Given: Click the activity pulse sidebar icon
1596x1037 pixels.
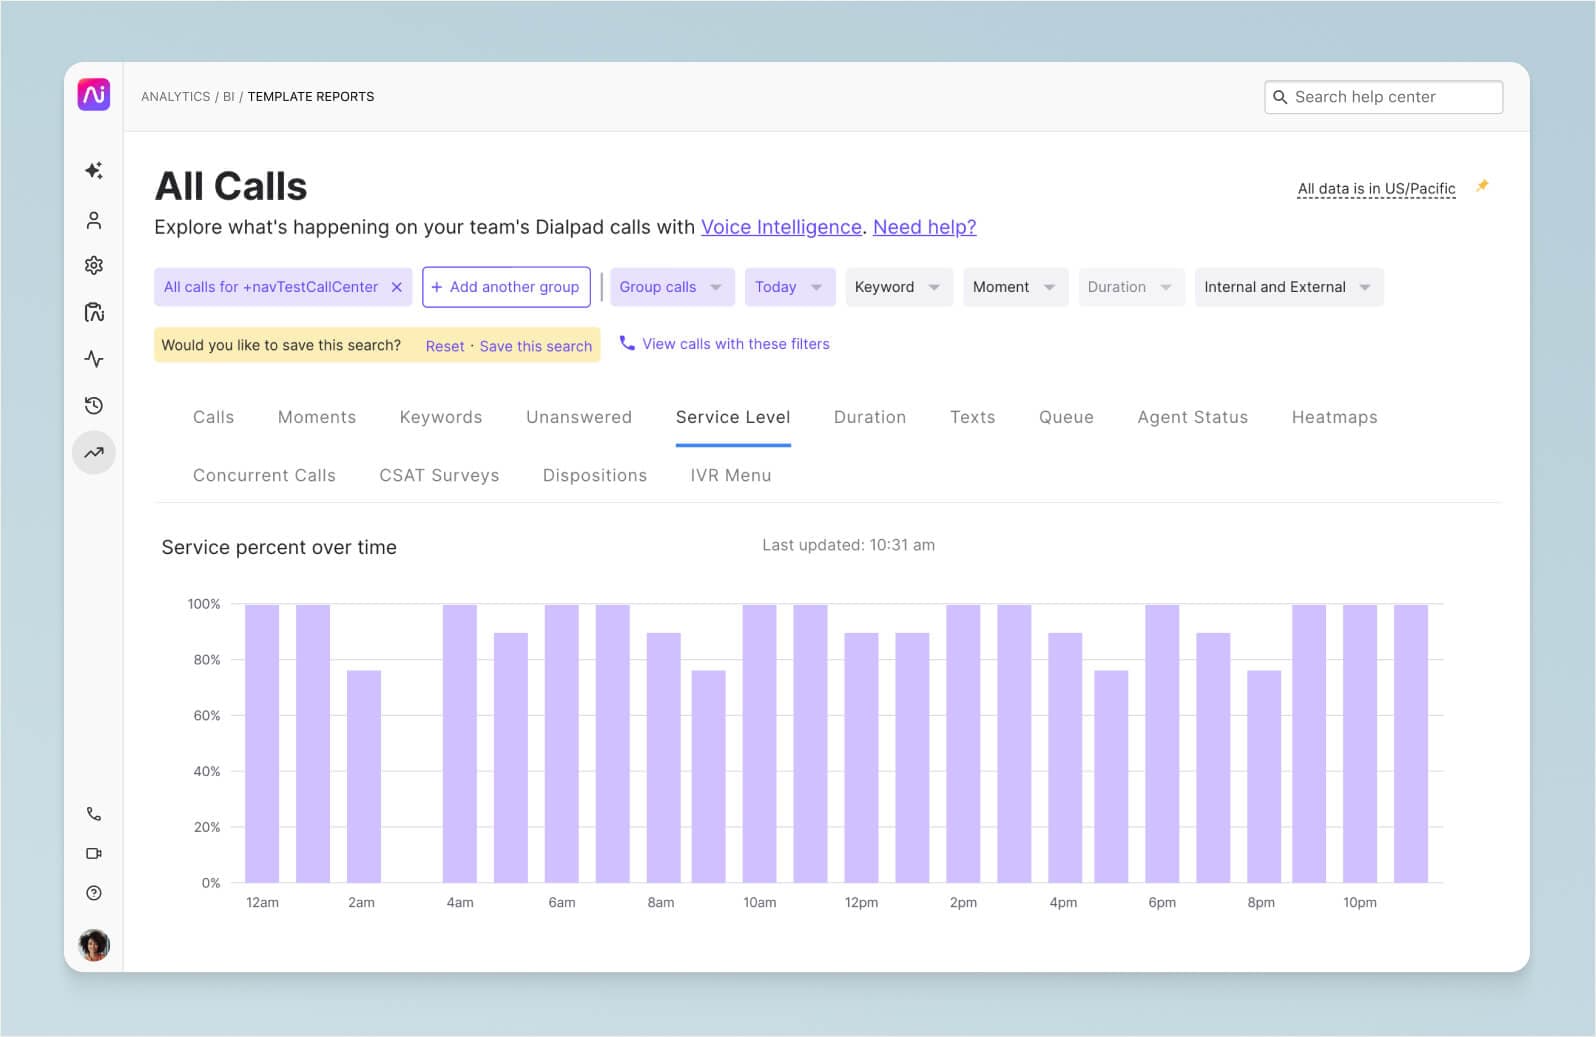Looking at the screenshot, I should [94, 359].
